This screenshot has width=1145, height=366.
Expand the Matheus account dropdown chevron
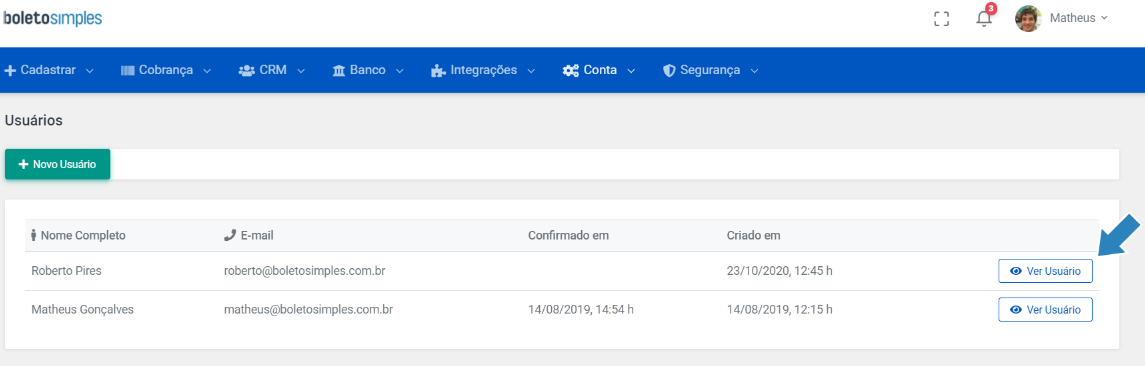click(x=1104, y=18)
